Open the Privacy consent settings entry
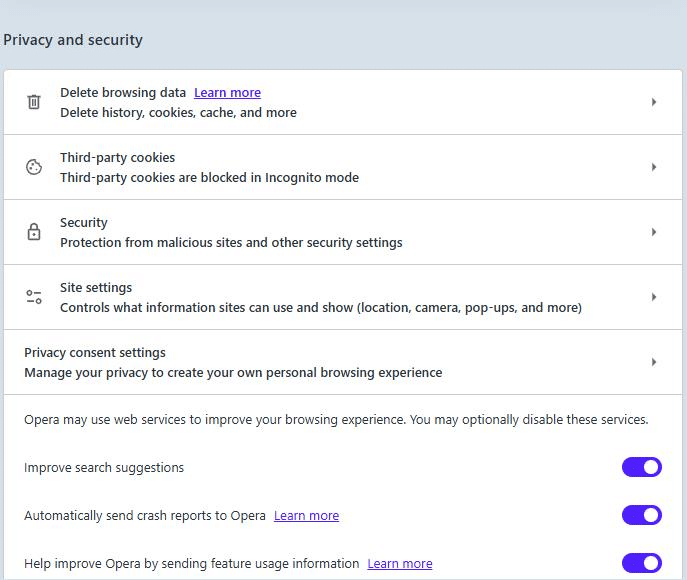687x580 pixels. tap(95, 353)
